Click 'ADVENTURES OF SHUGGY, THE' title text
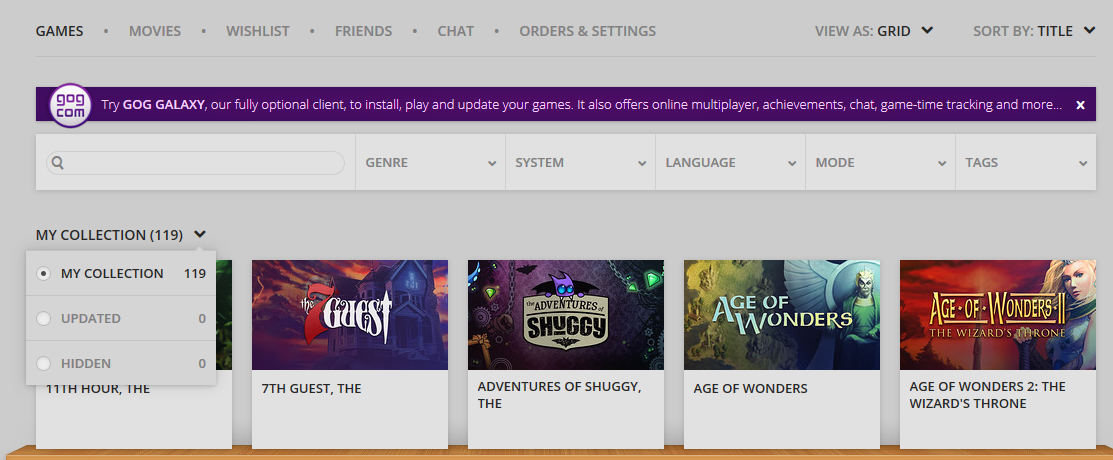Viewport: 1113px width, 460px height. pyautogui.click(x=559, y=395)
